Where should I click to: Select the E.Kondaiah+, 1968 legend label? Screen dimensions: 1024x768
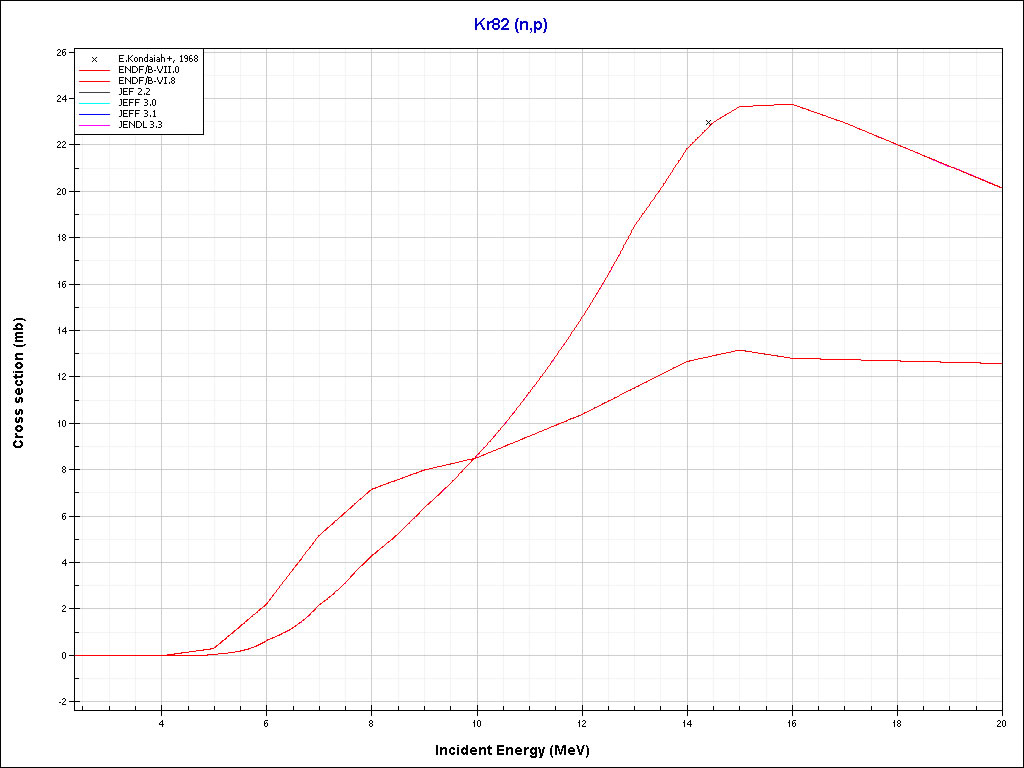pos(158,59)
